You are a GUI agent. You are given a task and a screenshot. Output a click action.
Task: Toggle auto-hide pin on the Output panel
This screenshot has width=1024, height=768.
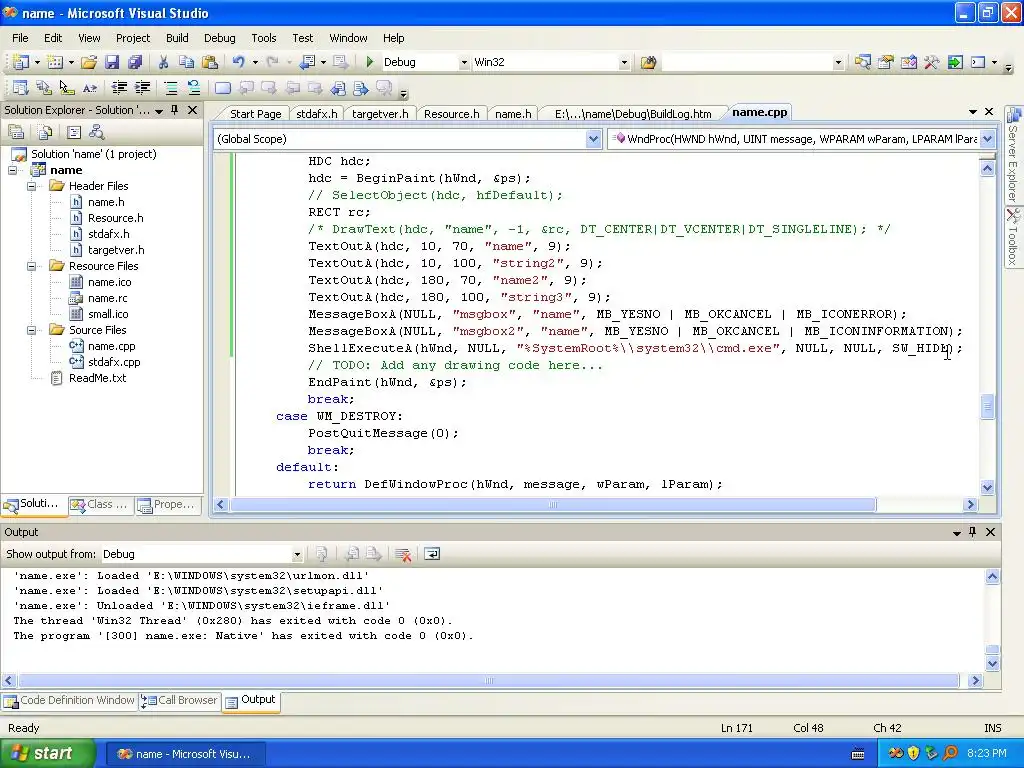point(972,532)
